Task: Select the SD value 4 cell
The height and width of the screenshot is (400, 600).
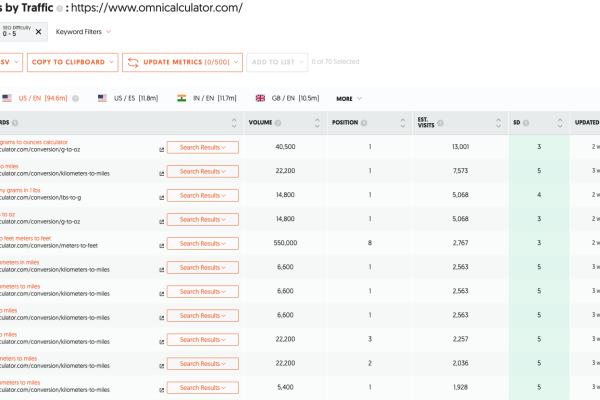Action: [x=539, y=195]
